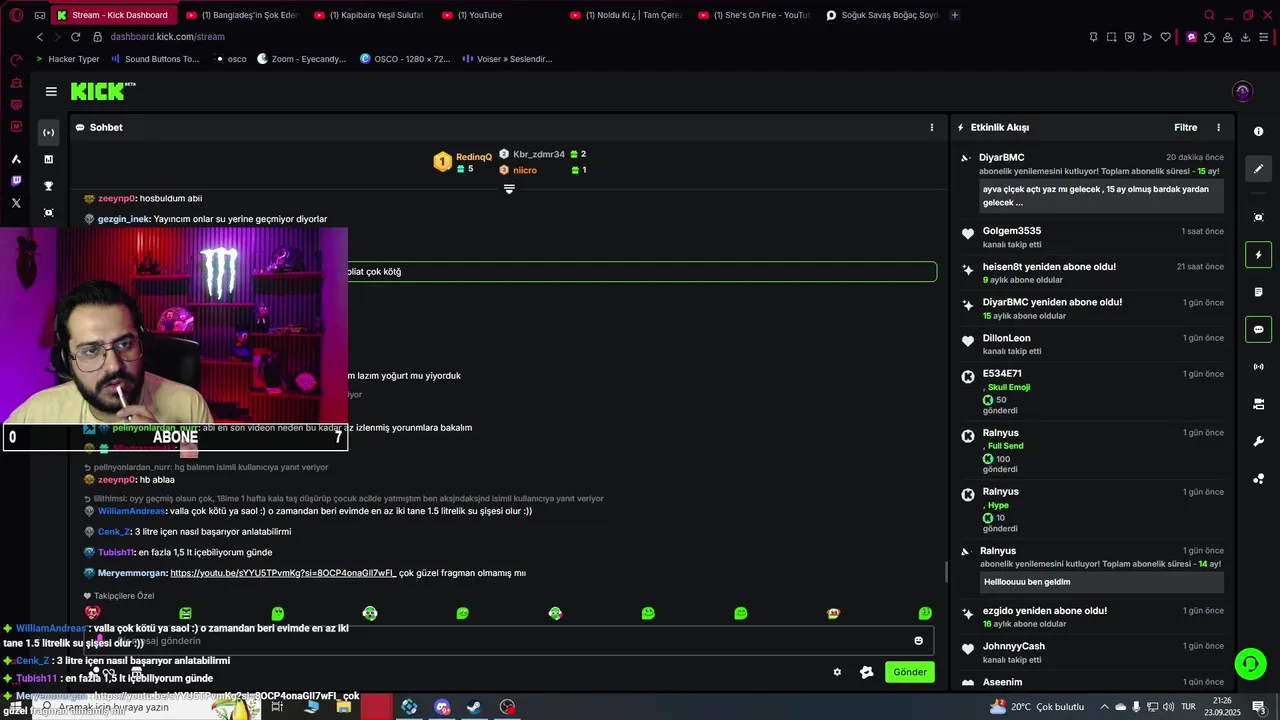Select the stream icon in left Kick sidebar
Screen dimensions: 1280x720
(48, 132)
